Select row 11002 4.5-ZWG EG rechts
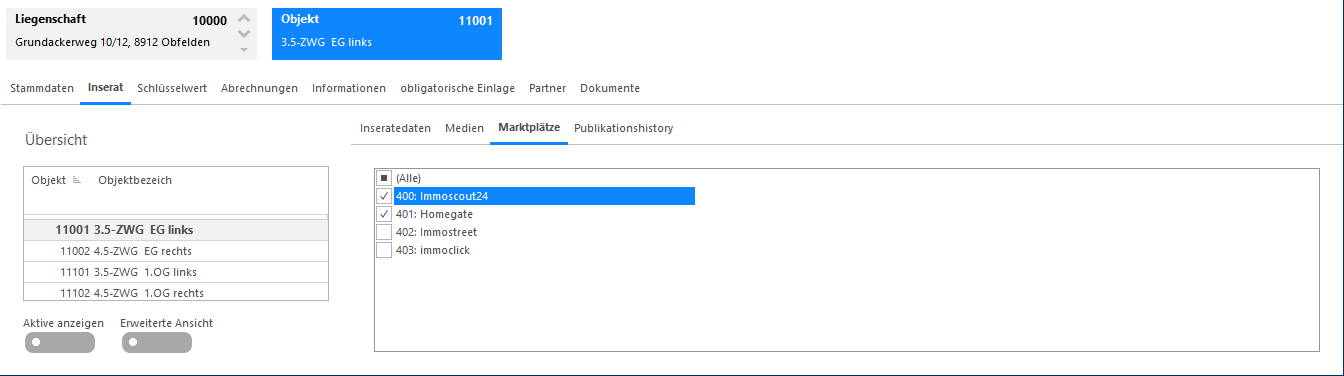This screenshot has width=1344, height=376. tap(176, 251)
